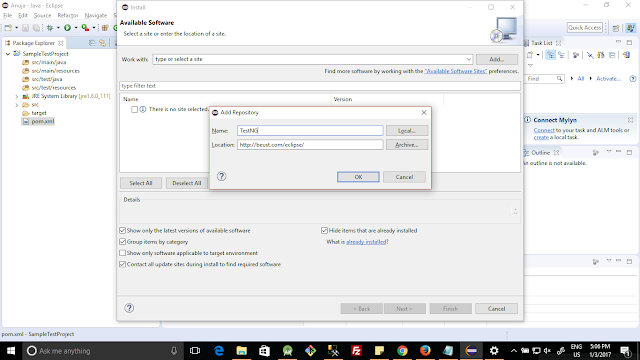Image resolution: width=640 pixels, height=360 pixels.
Task: Open Chrome from the Windows taskbar
Action: click(402, 351)
